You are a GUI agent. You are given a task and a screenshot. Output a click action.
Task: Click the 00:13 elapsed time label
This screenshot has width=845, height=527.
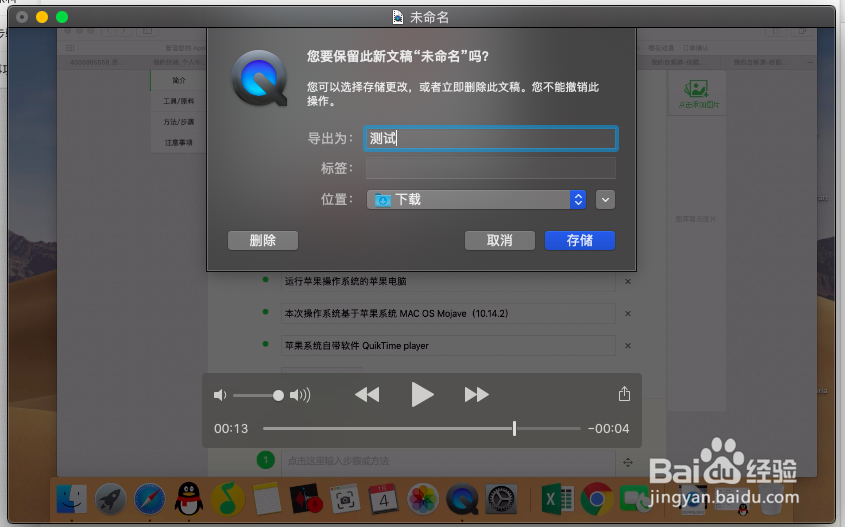(x=231, y=428)
